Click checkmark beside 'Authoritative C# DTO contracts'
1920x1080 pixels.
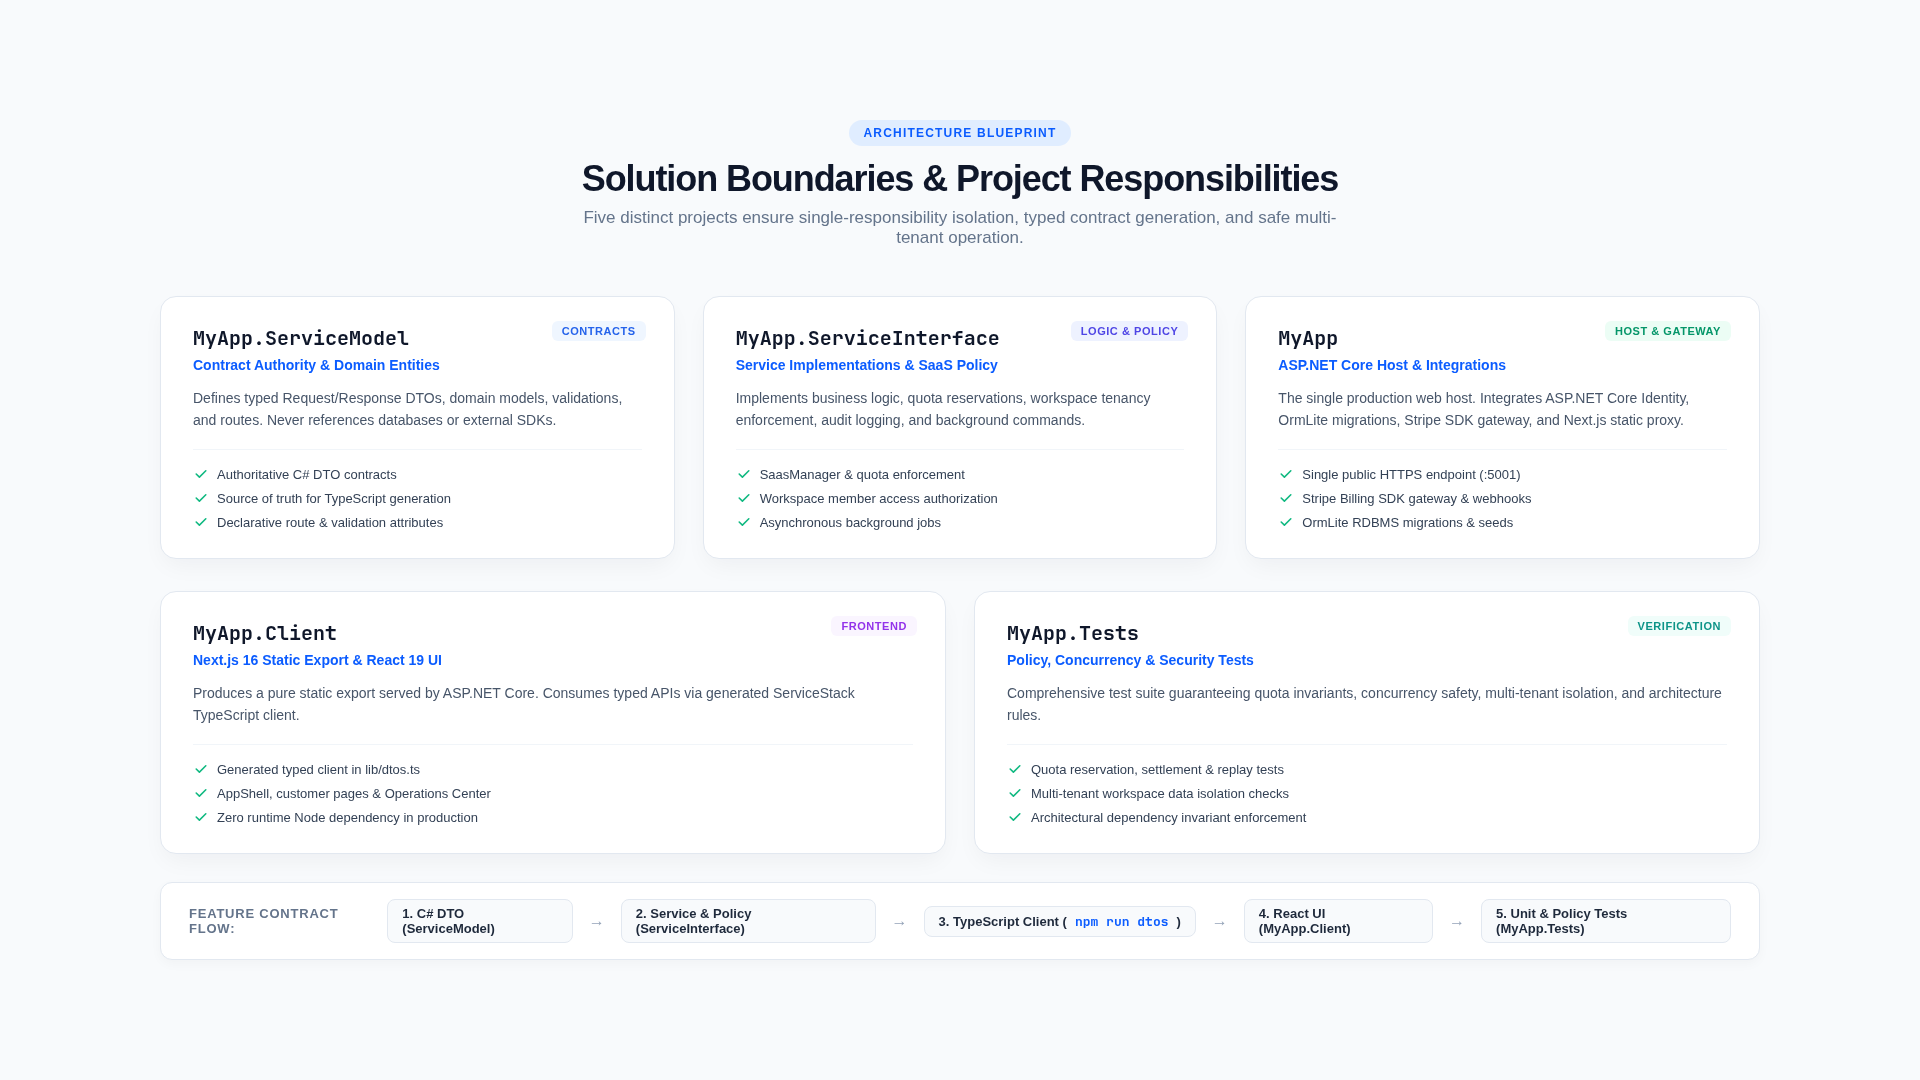pos(201,474)
